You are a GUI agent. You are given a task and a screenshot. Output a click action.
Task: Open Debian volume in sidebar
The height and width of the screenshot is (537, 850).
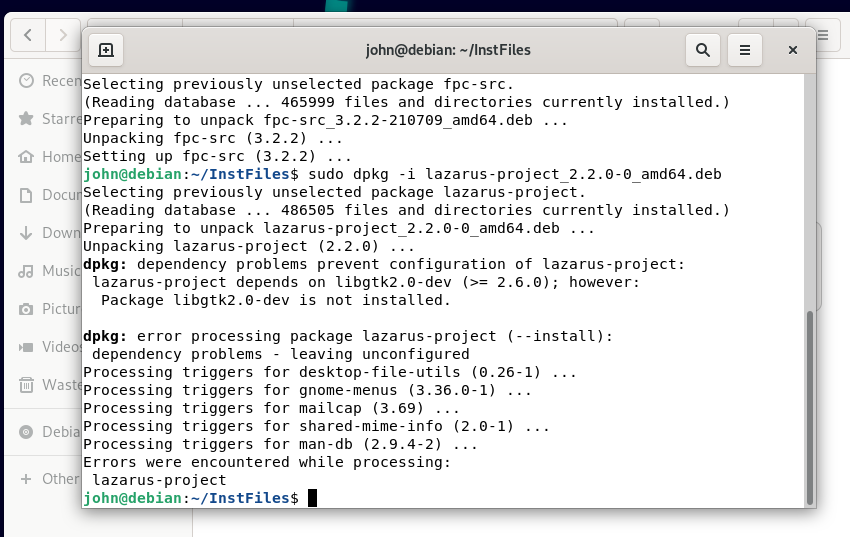point(50,431)
